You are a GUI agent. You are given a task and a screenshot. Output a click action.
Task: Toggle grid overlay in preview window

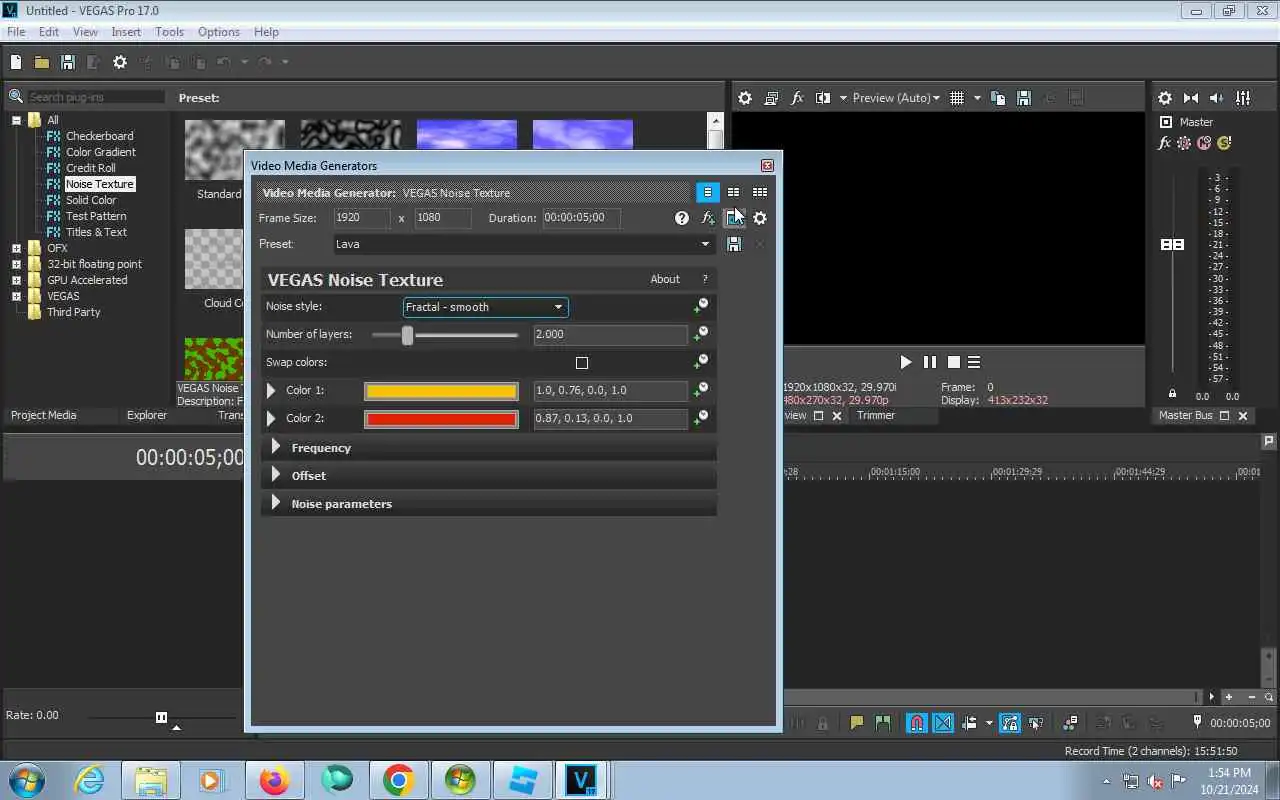957,98
